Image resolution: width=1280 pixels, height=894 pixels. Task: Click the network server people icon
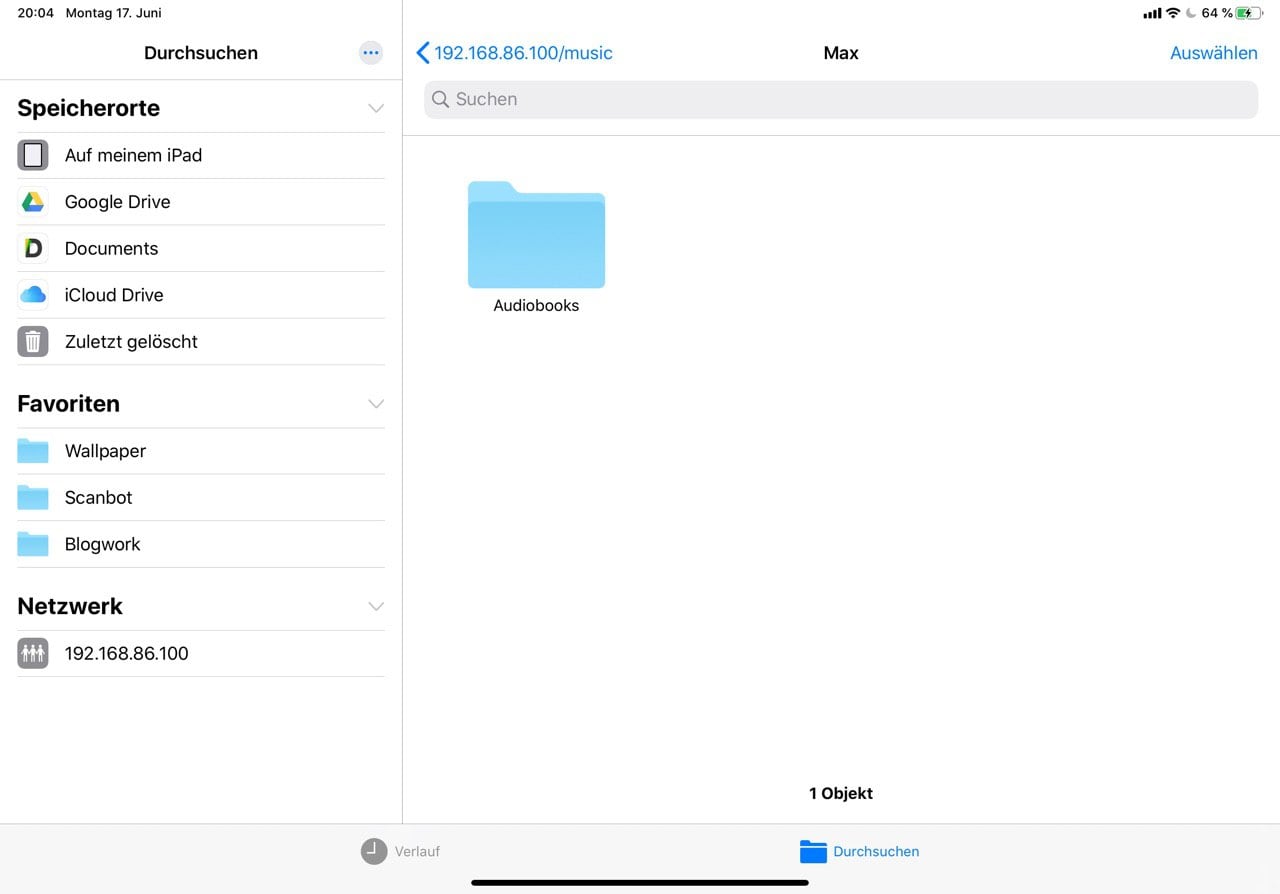[x=33, y=654]
